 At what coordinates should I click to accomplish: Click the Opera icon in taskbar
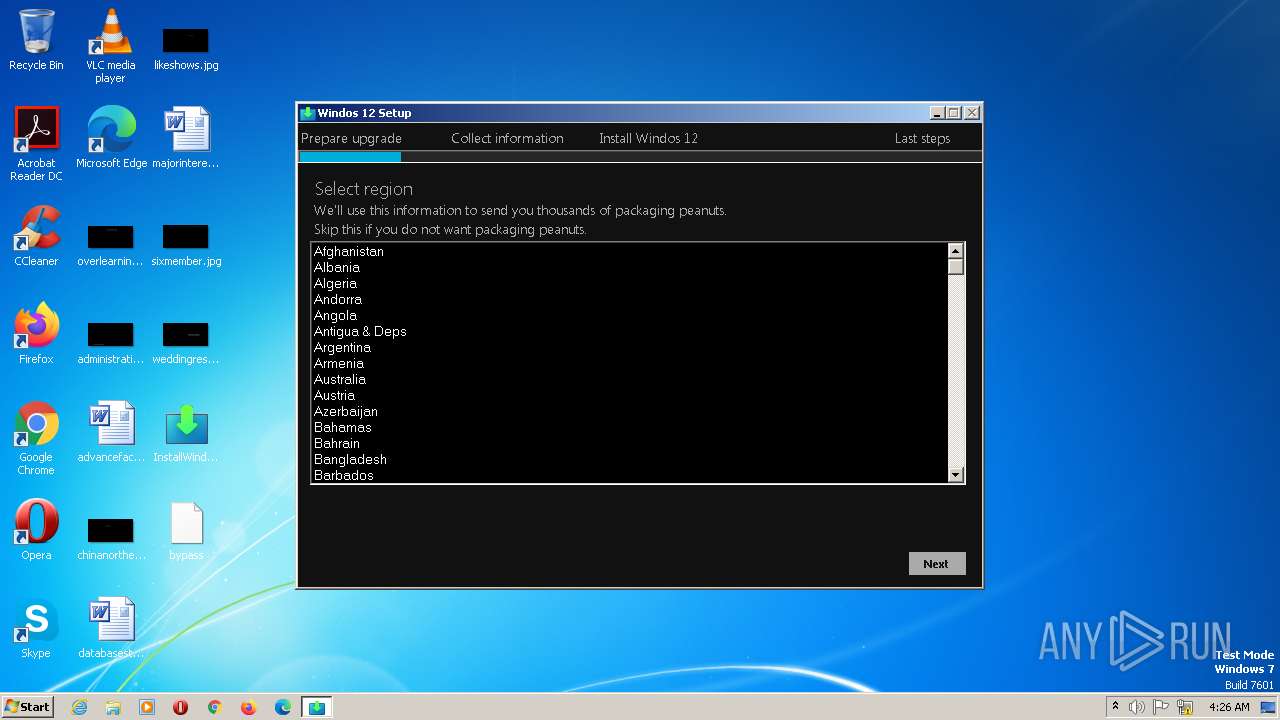[181, 707]
